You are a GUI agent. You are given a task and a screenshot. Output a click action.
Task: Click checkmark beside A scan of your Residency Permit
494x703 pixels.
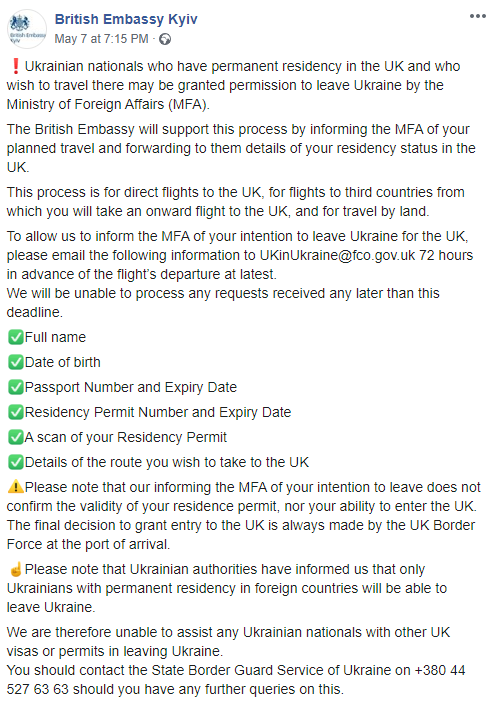pyautogui.click(x=16, y=437)
